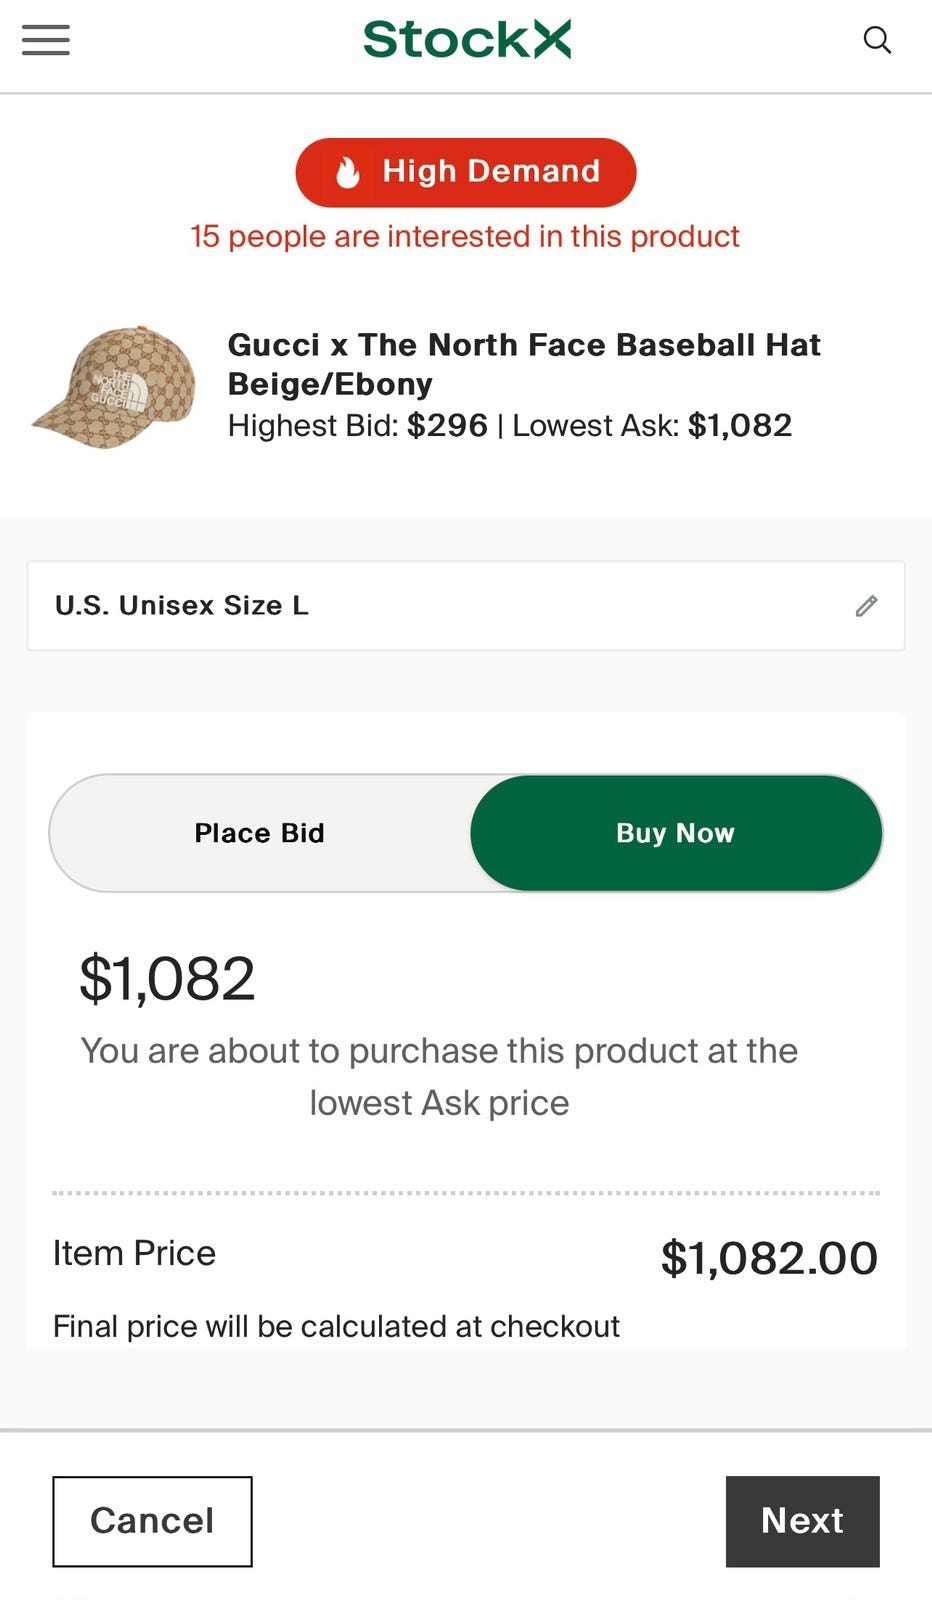Open the hamburger navigation menu
This screenshot has height=1600, width=932.
[46, 40]
